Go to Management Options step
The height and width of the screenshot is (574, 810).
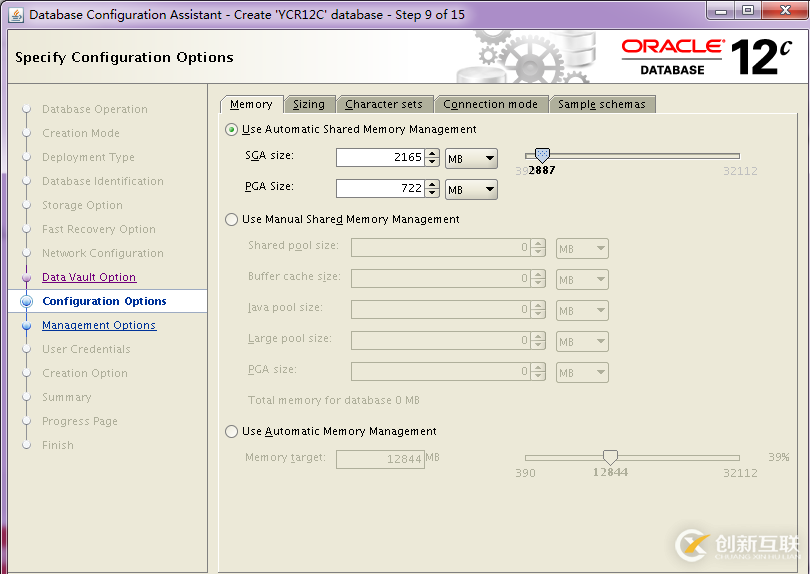pyautogui.click(x=99, y=325)
